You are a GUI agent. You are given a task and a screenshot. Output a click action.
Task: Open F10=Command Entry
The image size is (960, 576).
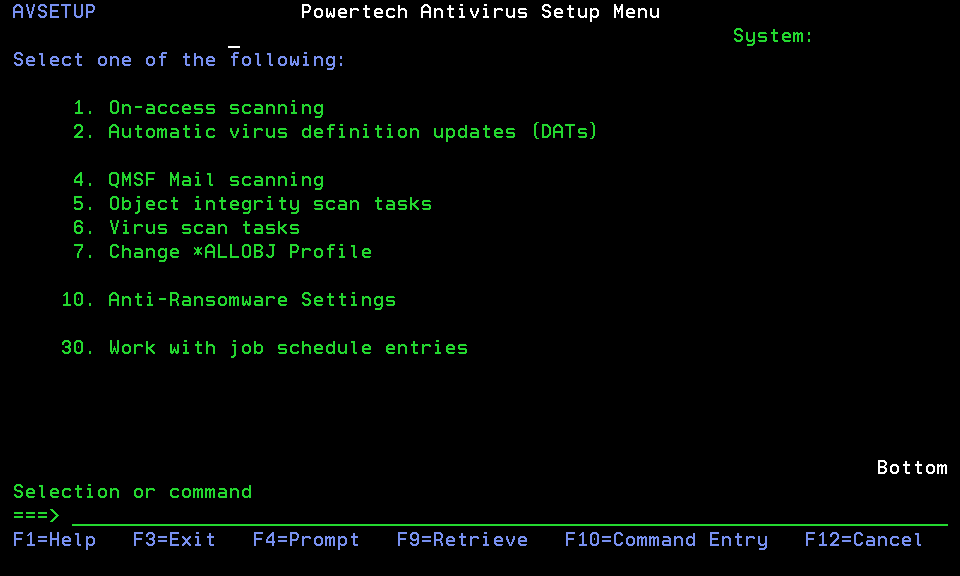(x=666, y=540)
